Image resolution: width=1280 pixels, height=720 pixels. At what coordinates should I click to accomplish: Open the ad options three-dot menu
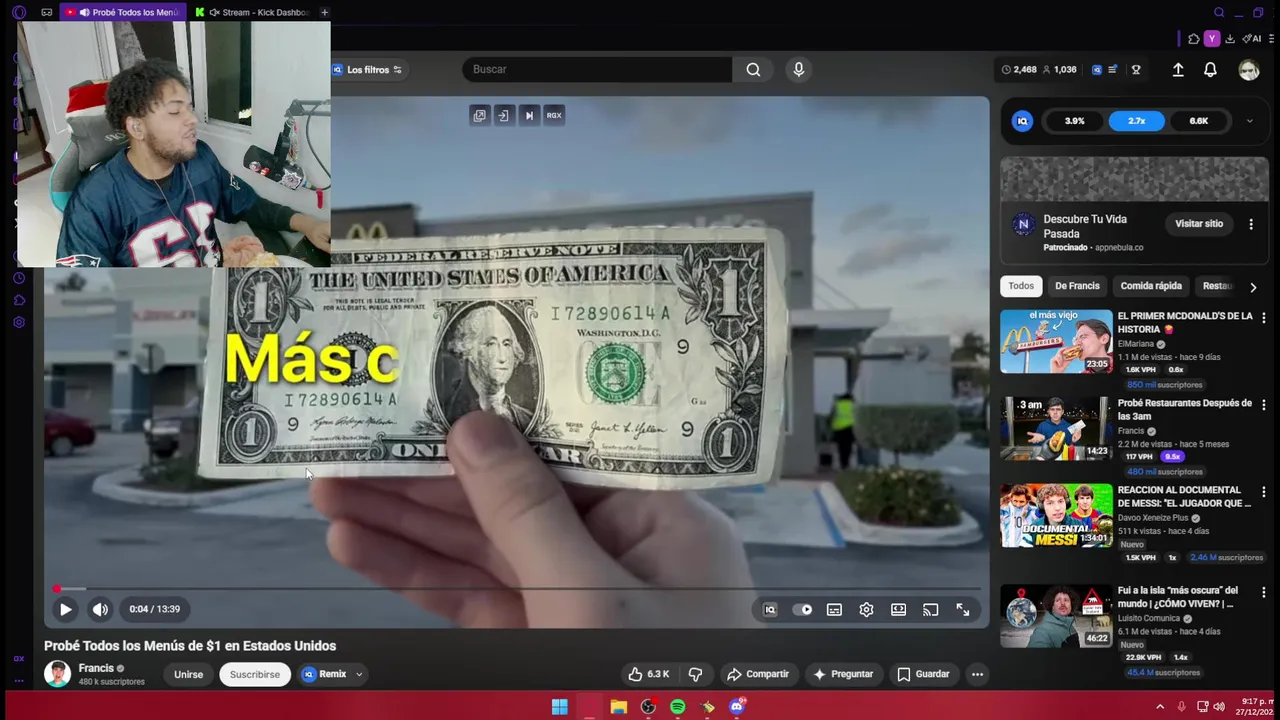pos(1250,224)
